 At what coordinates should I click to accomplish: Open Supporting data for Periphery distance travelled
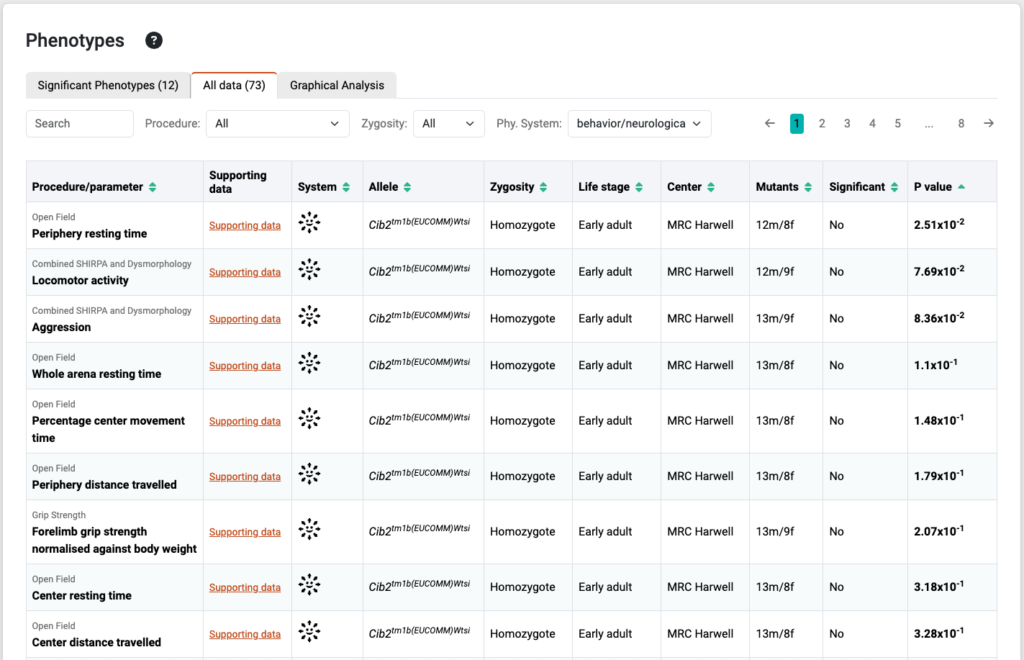coord(245,477)
